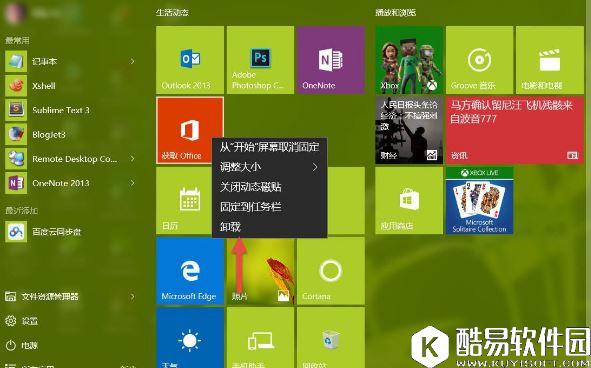The image size is (591, 368).
Task: Expand the Notepad (记事本) jump list arrow
Action: (x=132, y=61)
